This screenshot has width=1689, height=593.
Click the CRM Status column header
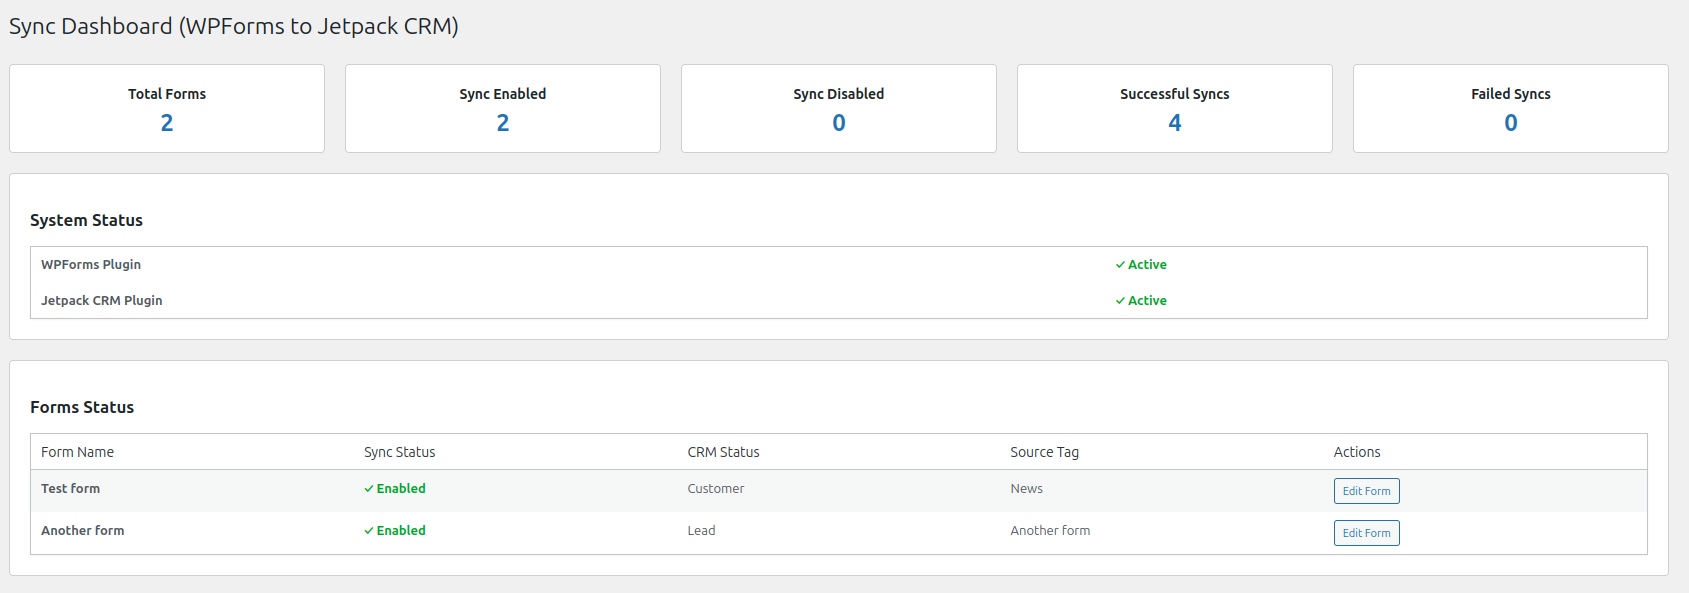click(723, 452)
